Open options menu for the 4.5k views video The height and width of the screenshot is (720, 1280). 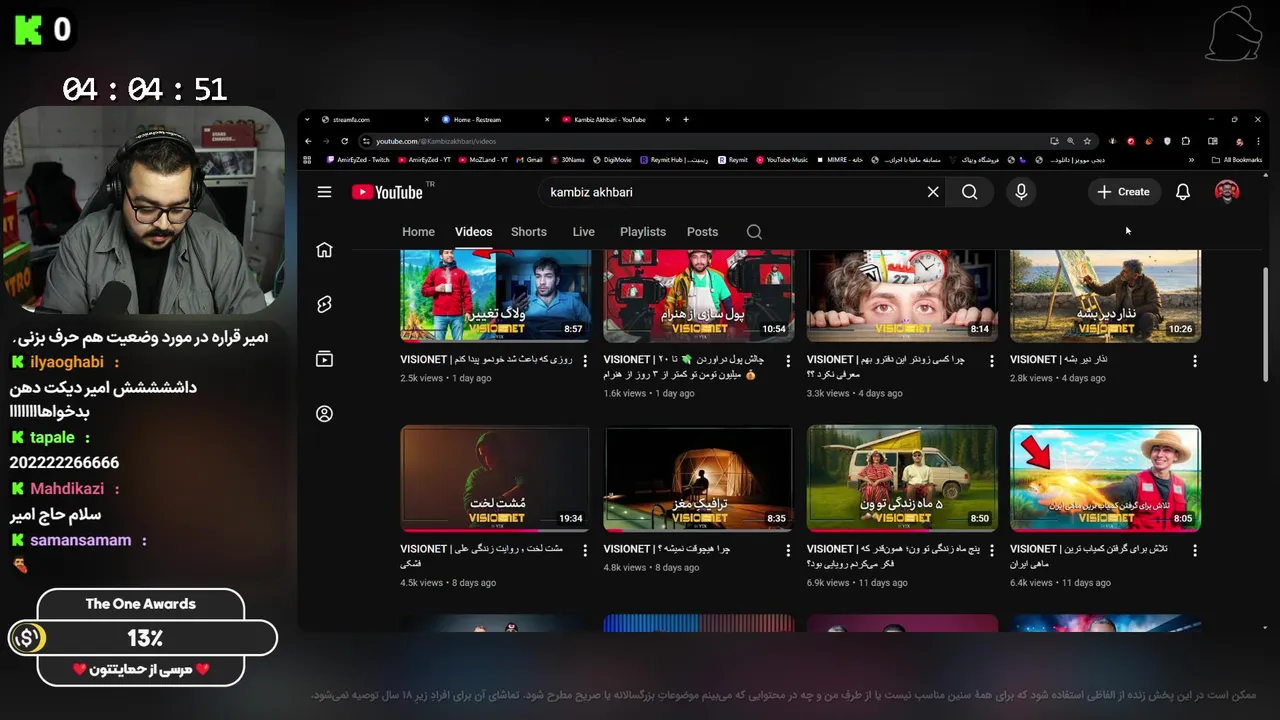[x=584, y=551]
